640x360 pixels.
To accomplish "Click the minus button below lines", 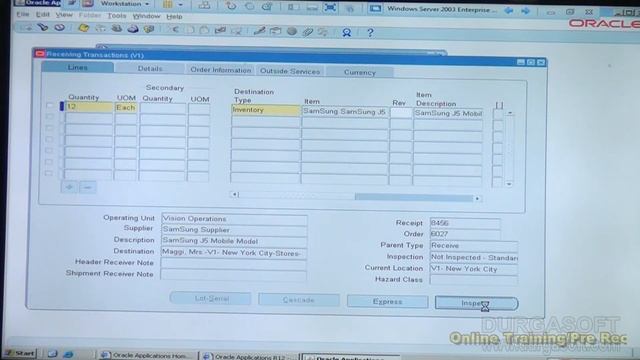I will click(x=87, y=187).
